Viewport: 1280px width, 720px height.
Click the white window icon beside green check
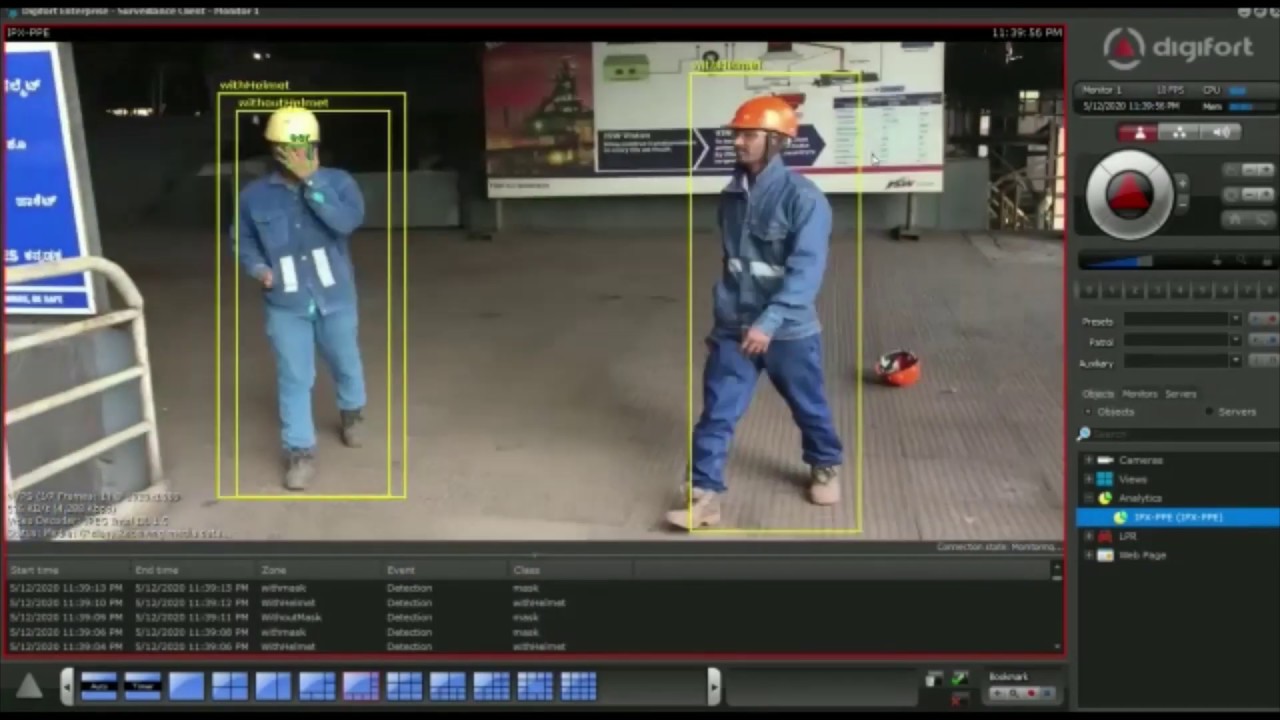point(933,680)
